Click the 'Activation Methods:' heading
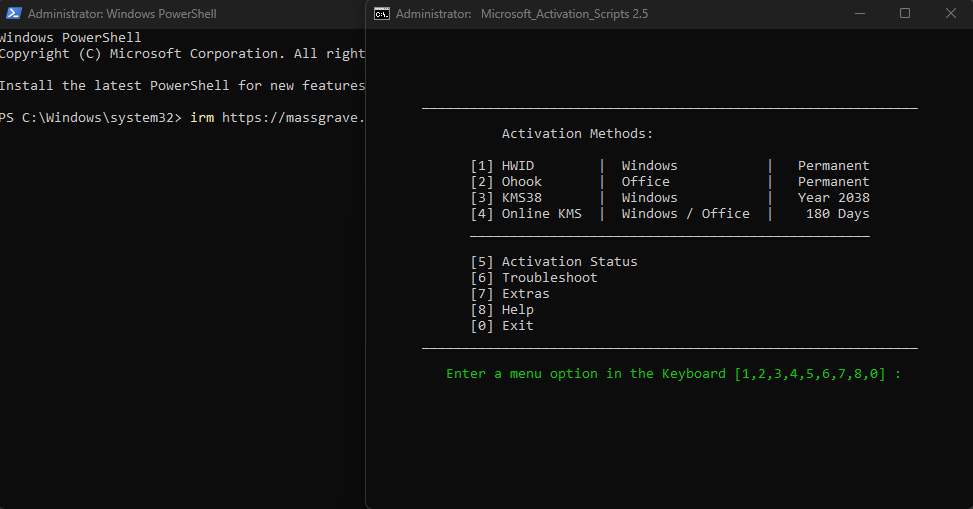Image resolution: width=973 pixels, height=509 pixels. point(577,134)
